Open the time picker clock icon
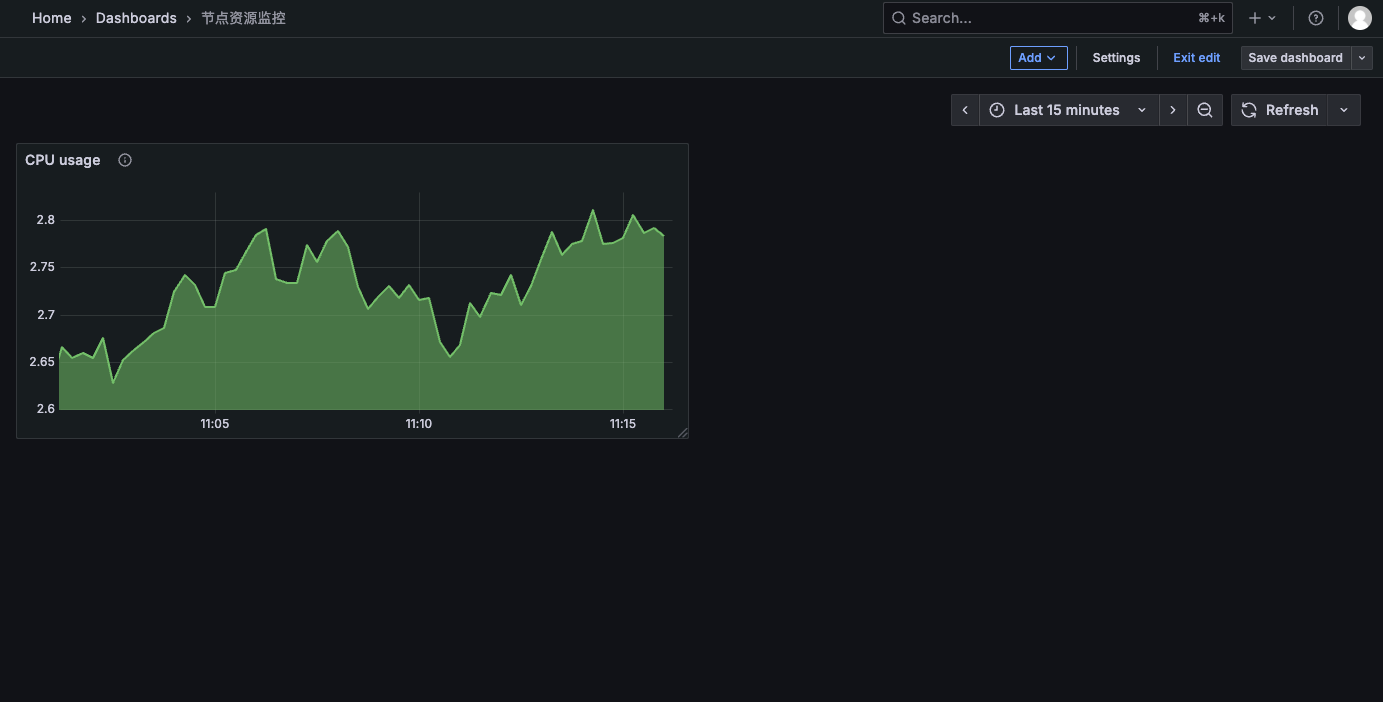This screenshot has height=702, width=1383. pyautogui.click(x=996, y=110)
